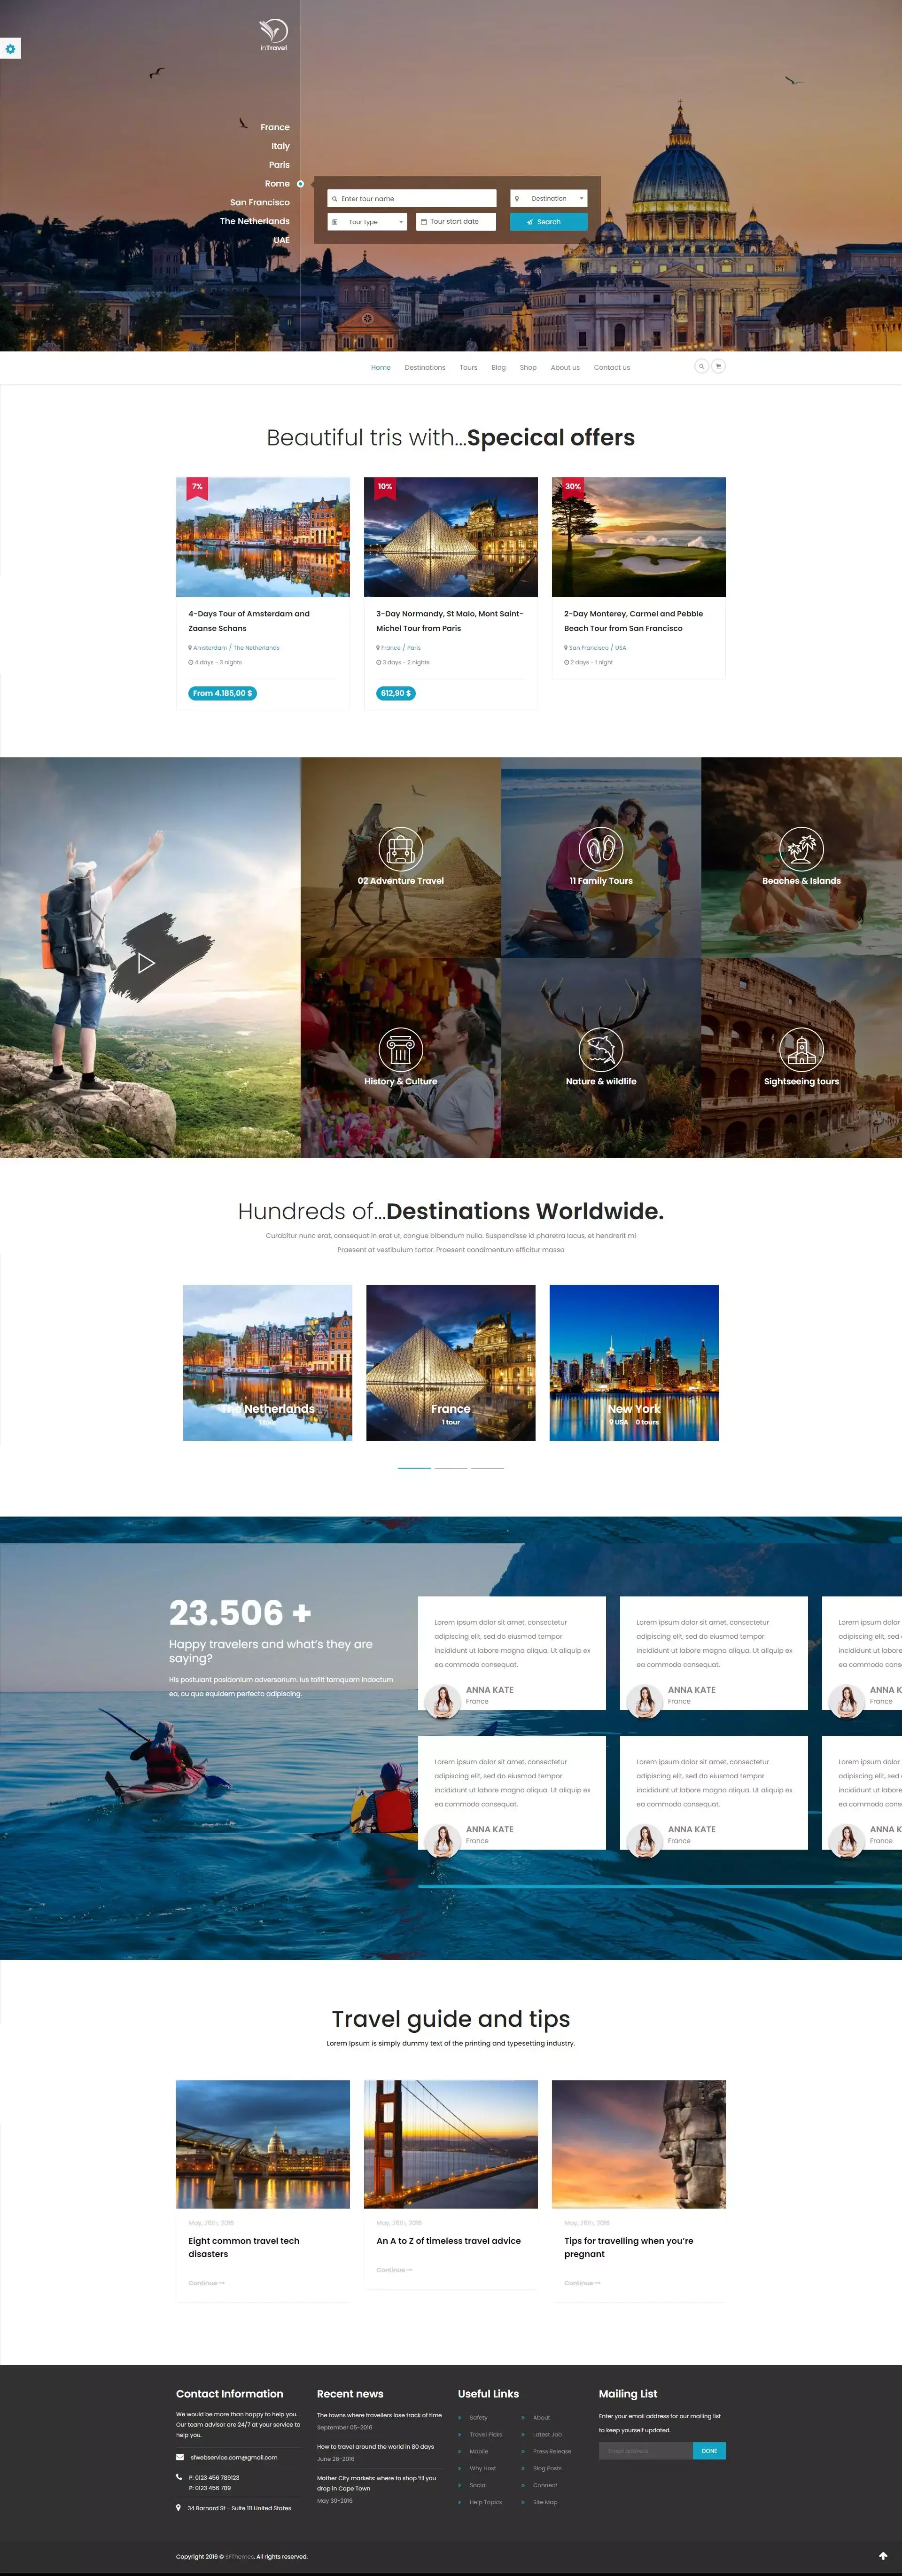Click the Family Tours flip-flops icon
The width and height of the screenshot is (902, 2576).
(600, 848)
